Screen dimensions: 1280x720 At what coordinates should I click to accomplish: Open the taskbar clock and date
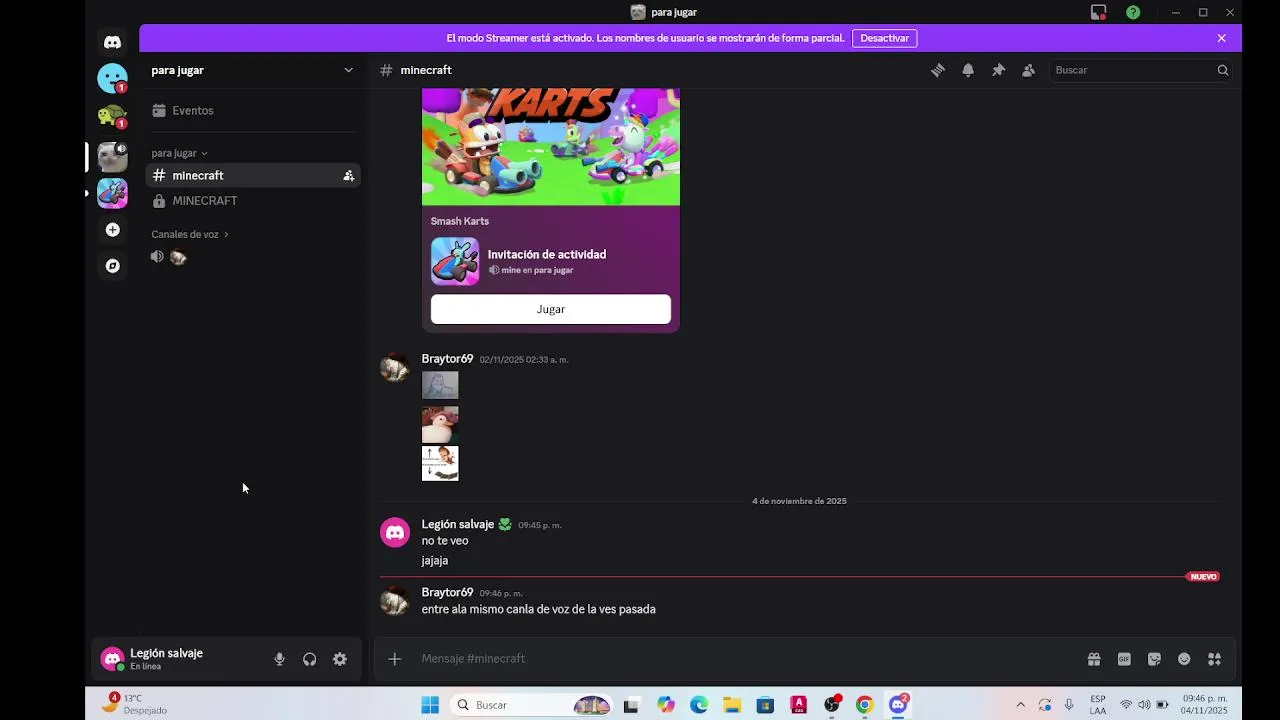click(x=1204, y=704)
